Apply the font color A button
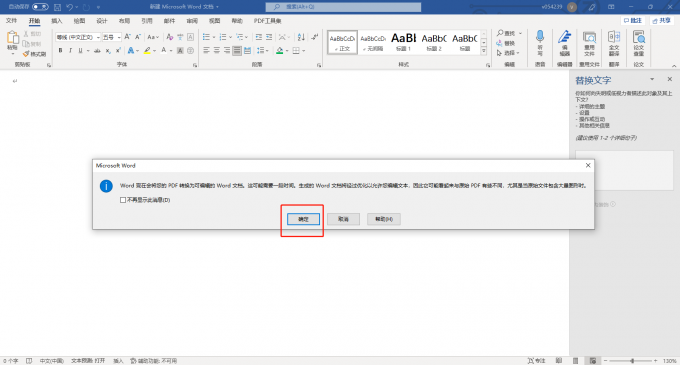 coord(163,51)
